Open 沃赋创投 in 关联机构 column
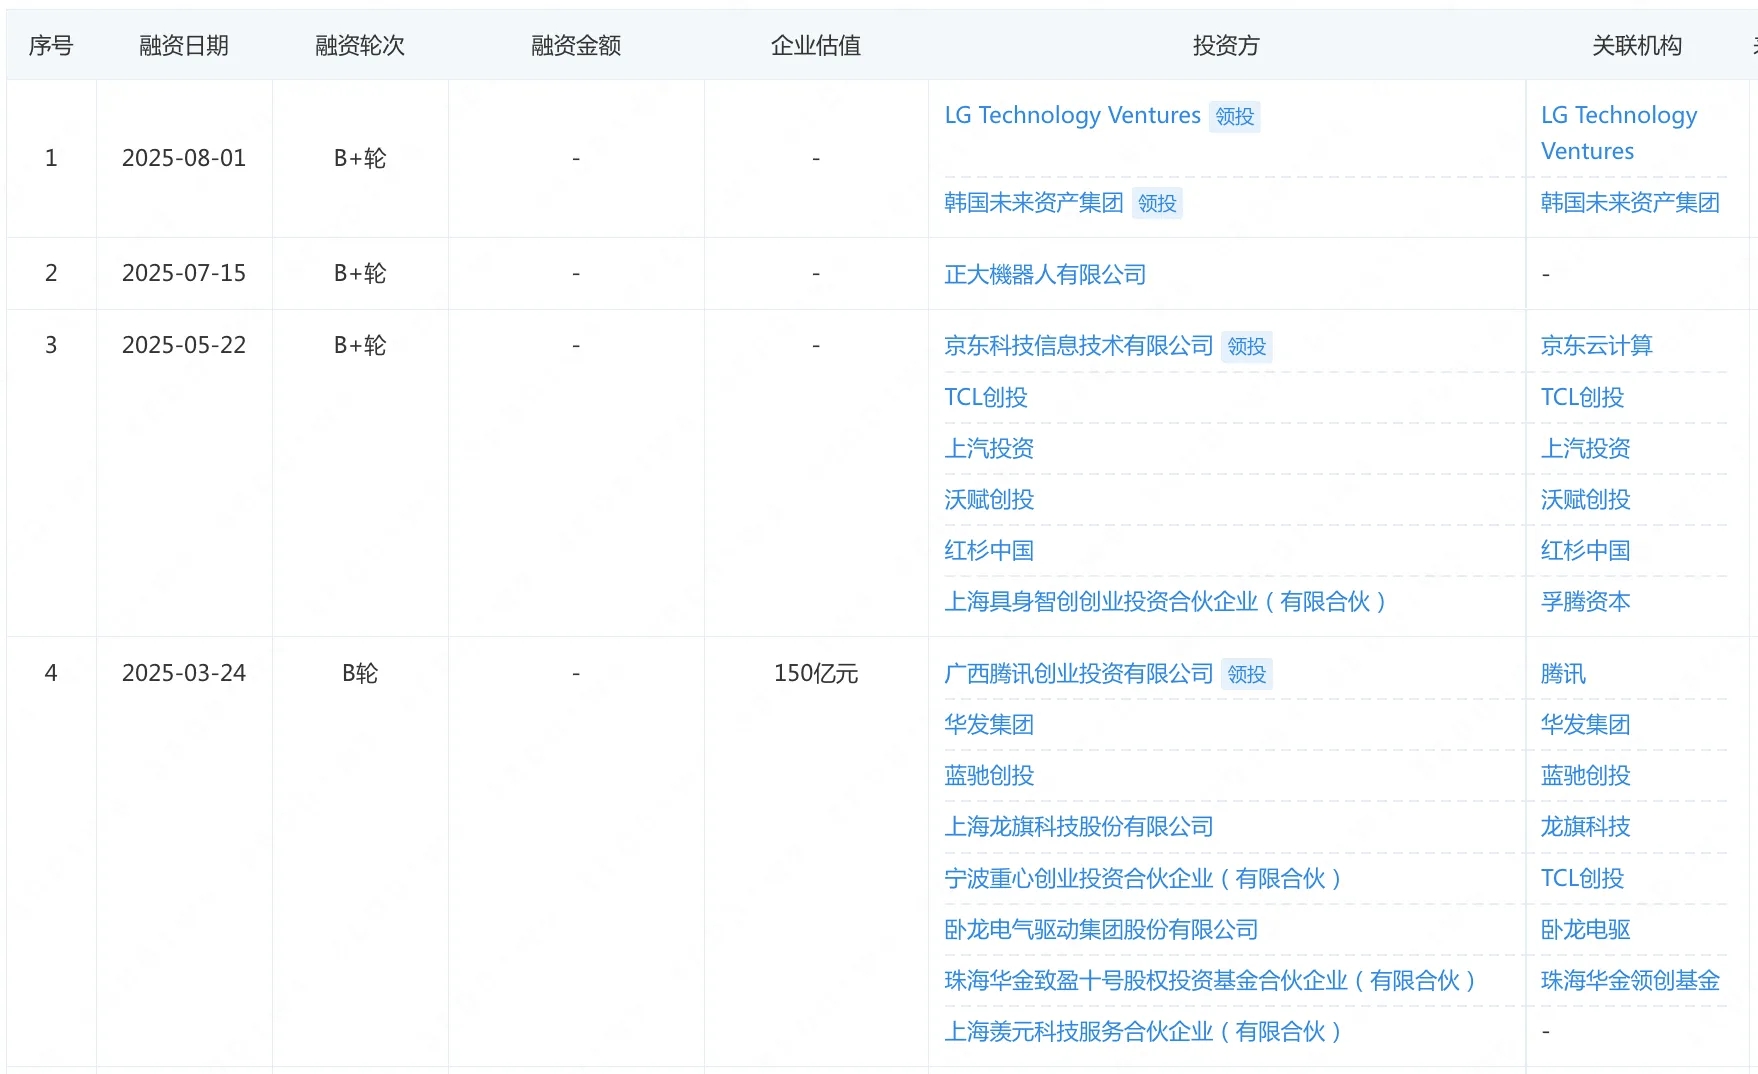The height and width of the screenshot is (1074, 1758). coord(1586,499)
